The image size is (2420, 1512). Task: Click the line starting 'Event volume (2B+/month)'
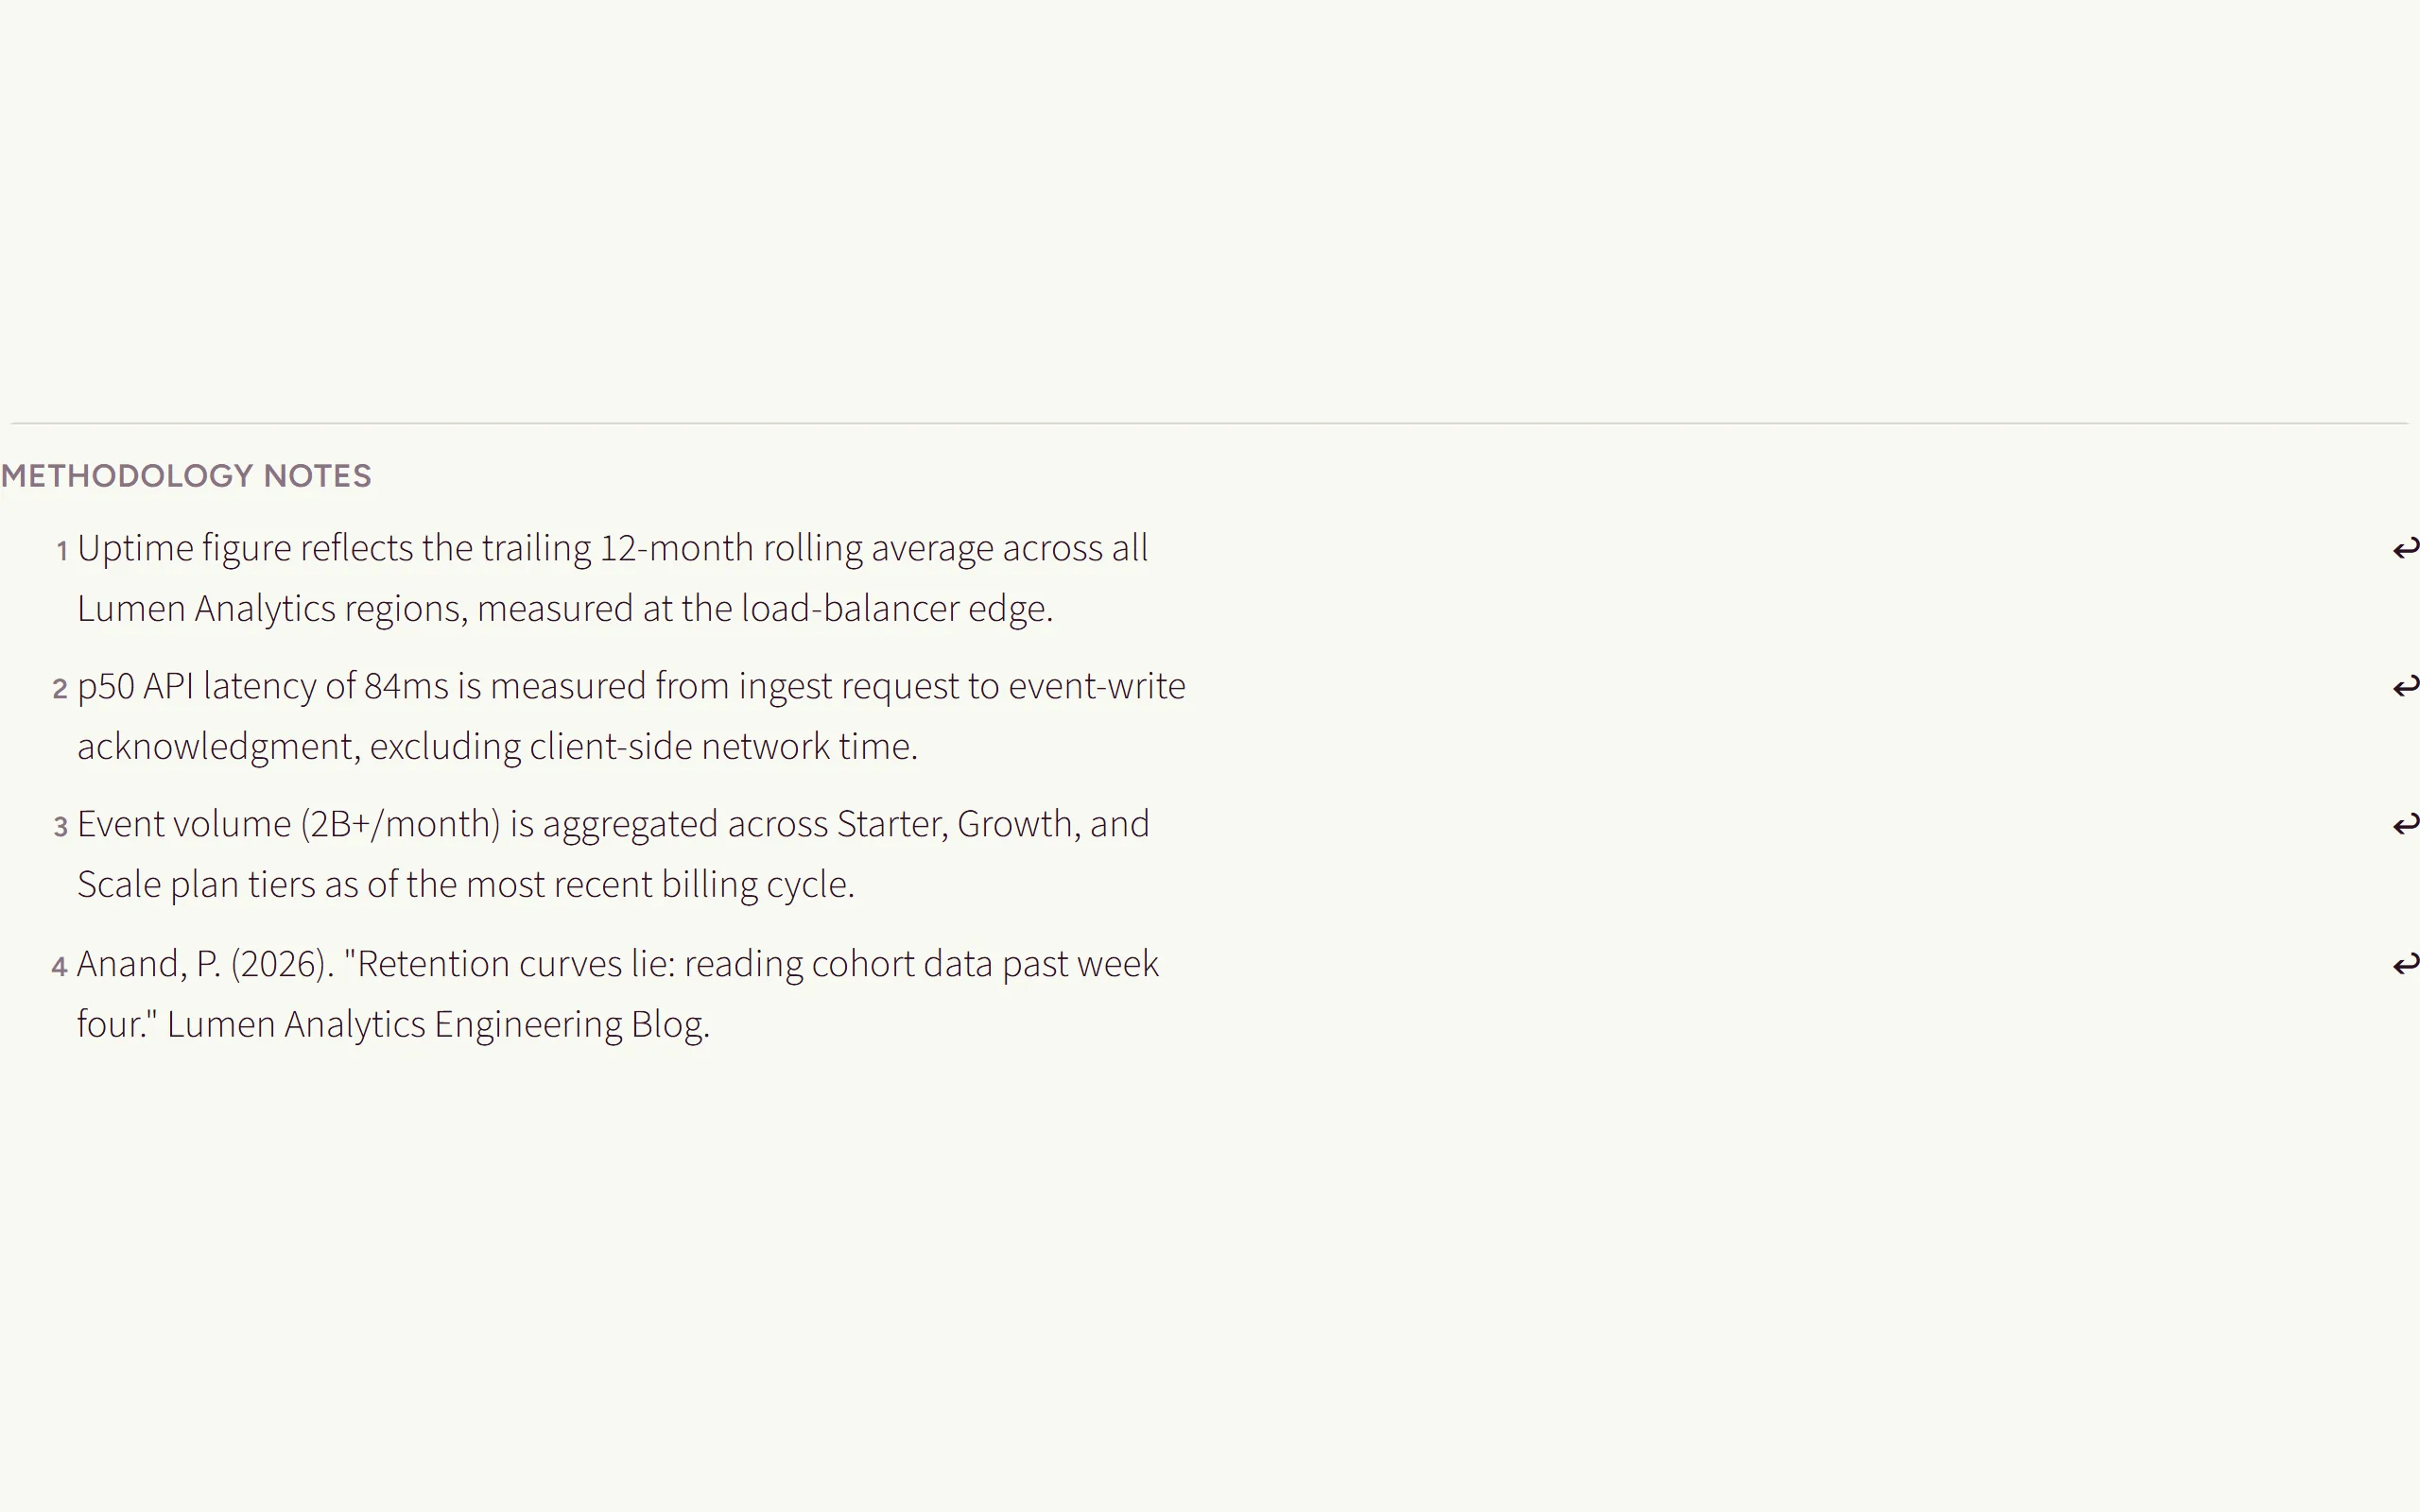point(613,824)
